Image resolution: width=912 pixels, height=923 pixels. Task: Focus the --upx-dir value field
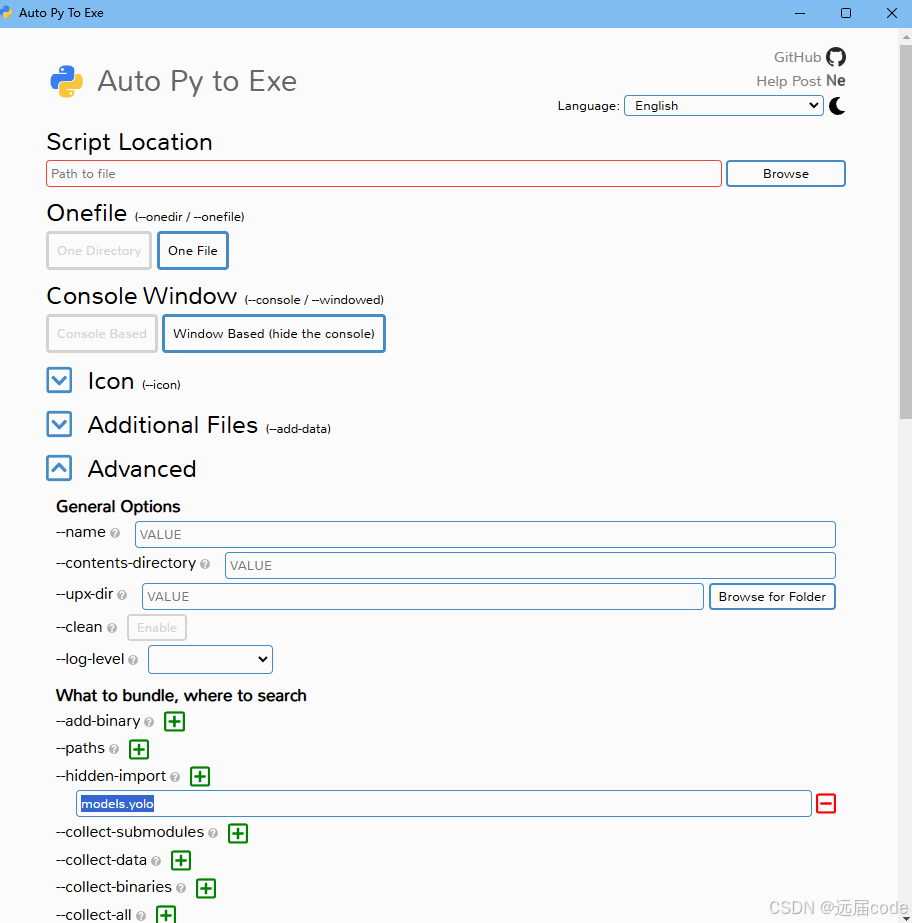click(423, 597)
